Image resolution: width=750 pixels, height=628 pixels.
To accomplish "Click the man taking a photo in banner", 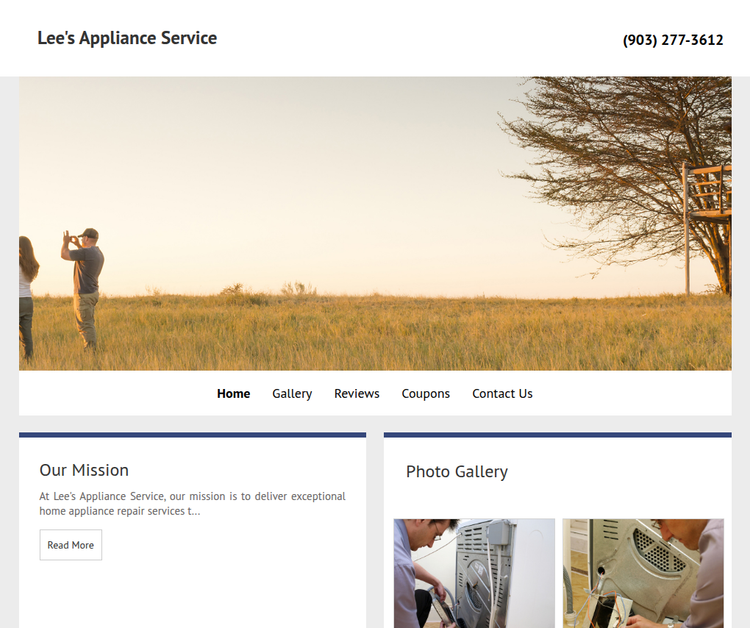I will pyautogui.click(x=85, y=285).
